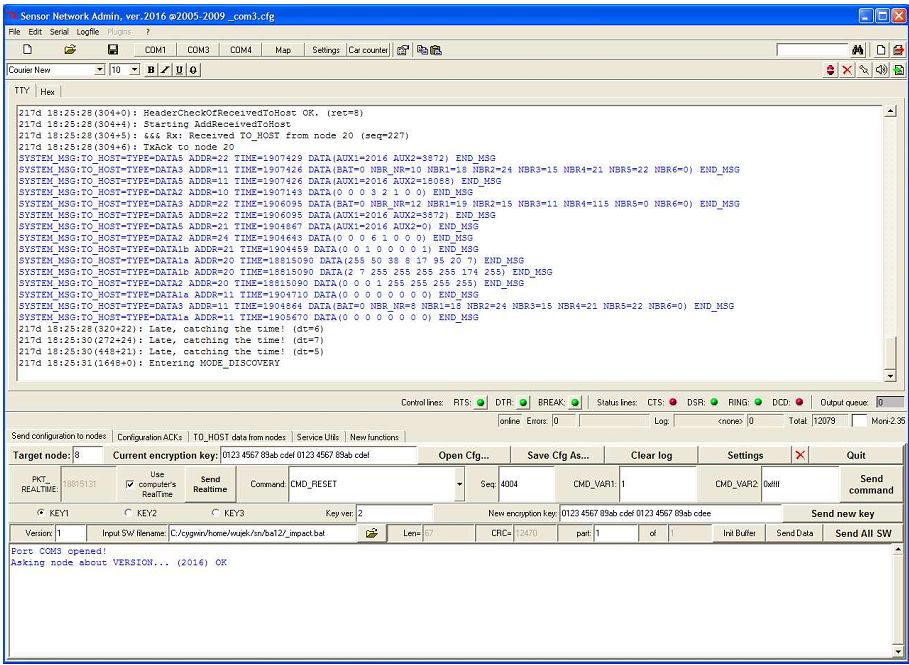Click red X button beside Settings
909x665 pixels.
[801, 455]
